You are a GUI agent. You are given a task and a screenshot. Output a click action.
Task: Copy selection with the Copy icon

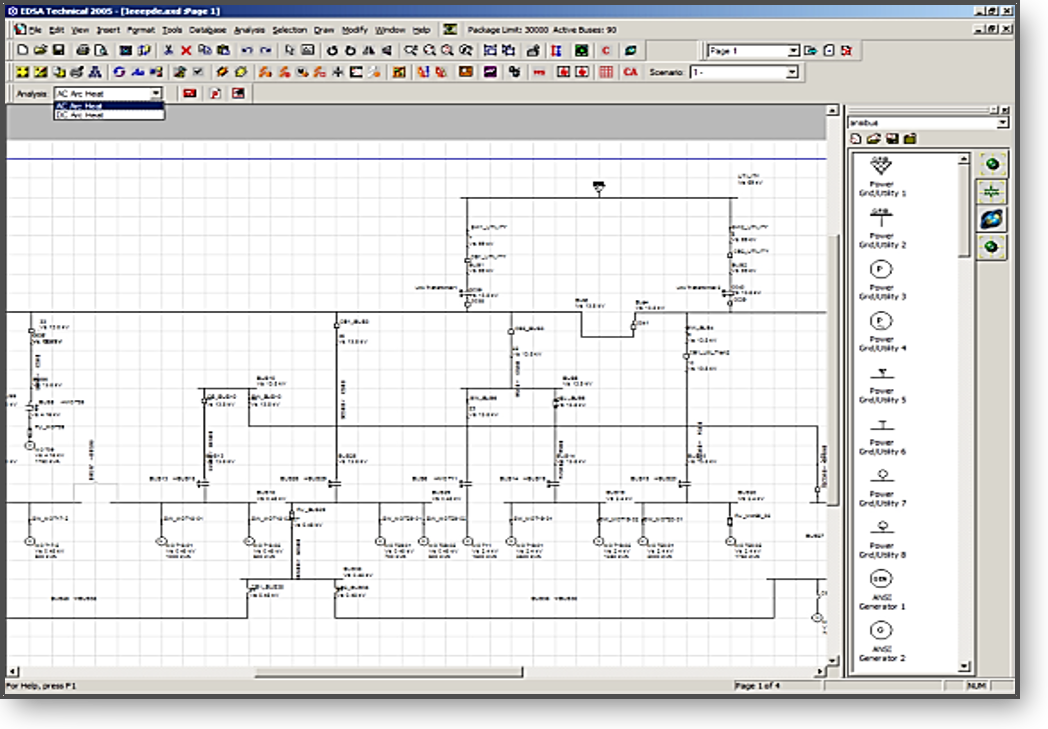[x=205, y=50]
